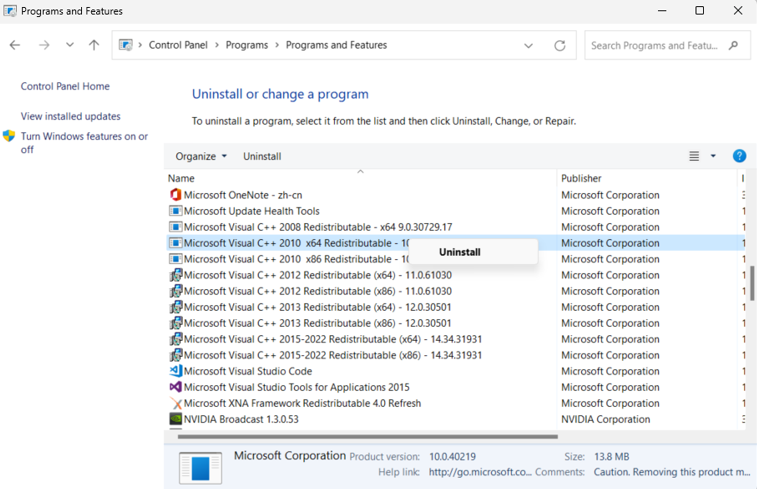The height and width of the screenshot is (489, 757).
Task: Open the address bar history dropdown
Action: pos(529,46)
